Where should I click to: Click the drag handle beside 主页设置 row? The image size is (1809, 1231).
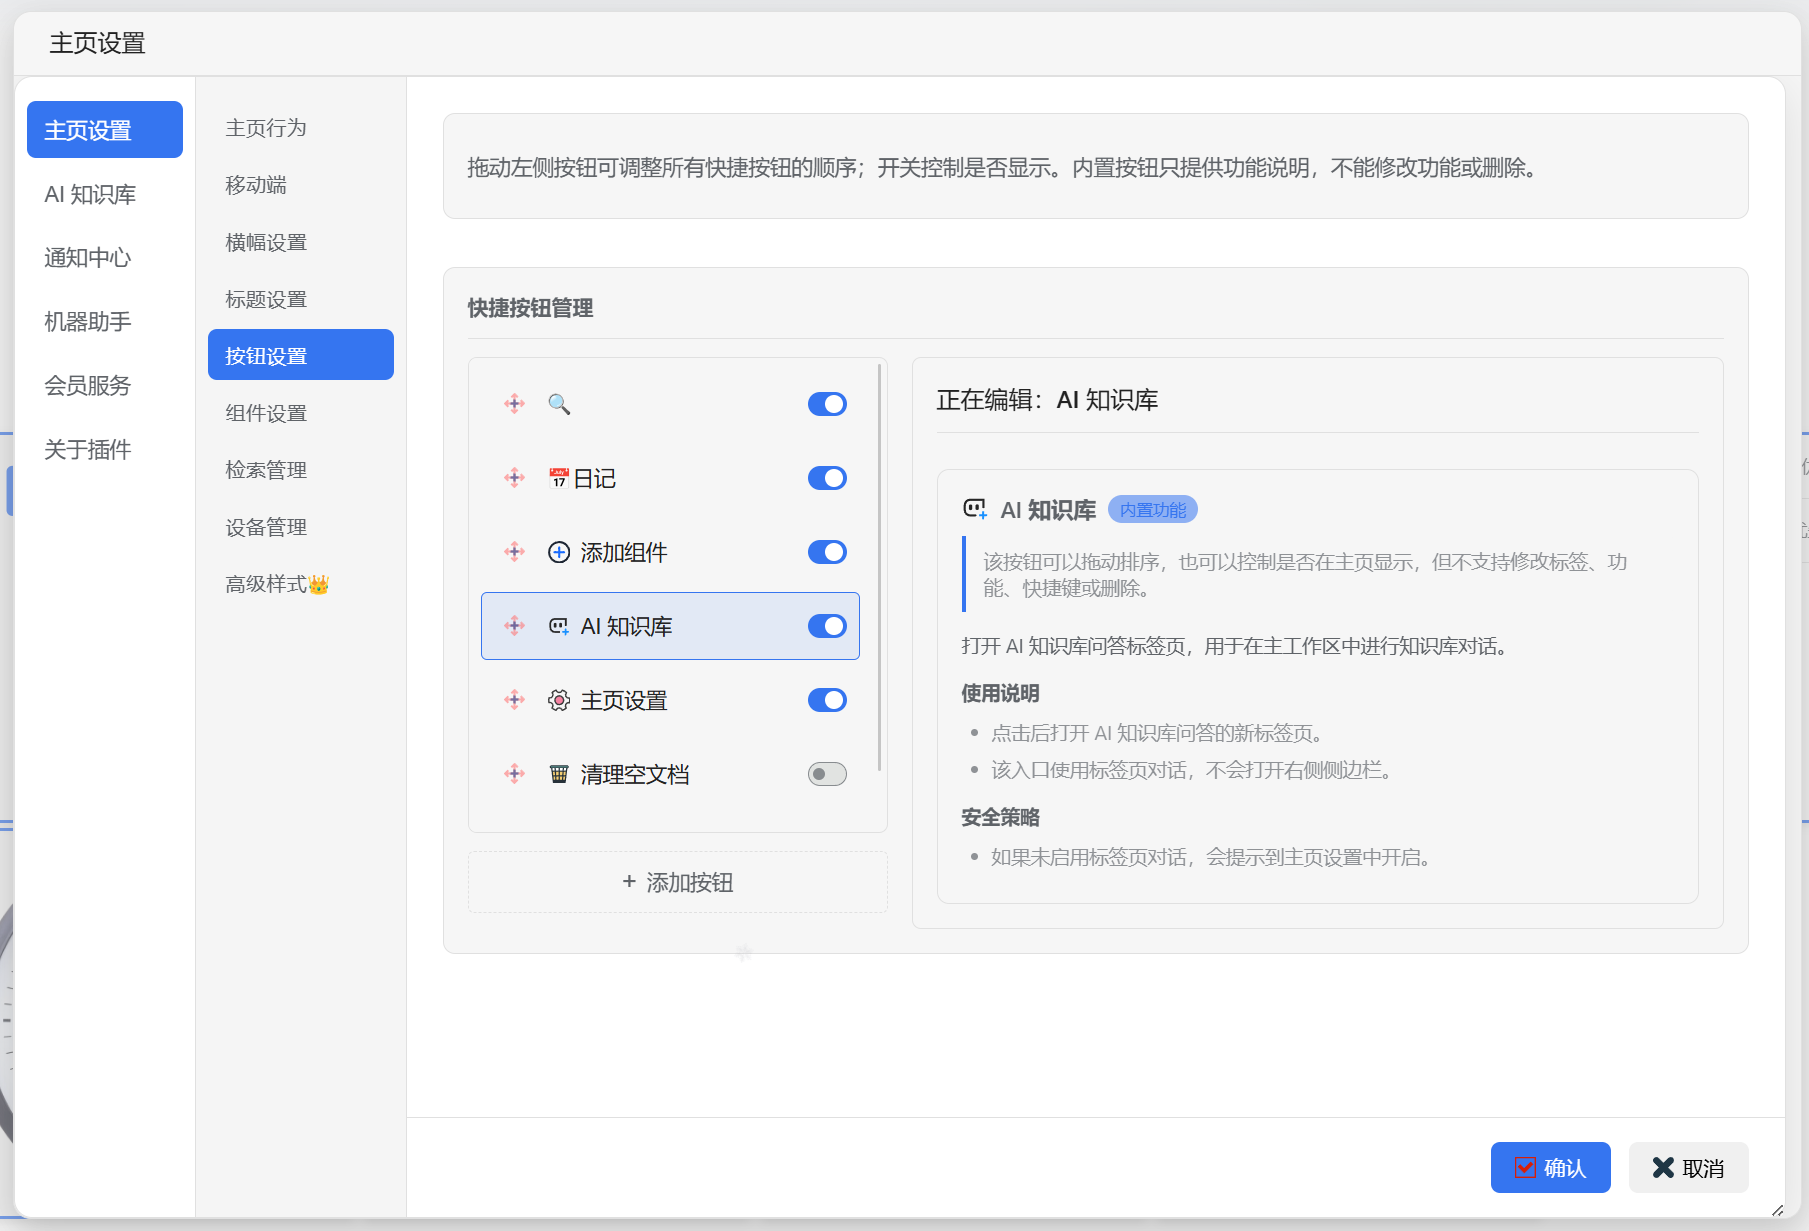(x=515, y=700)
